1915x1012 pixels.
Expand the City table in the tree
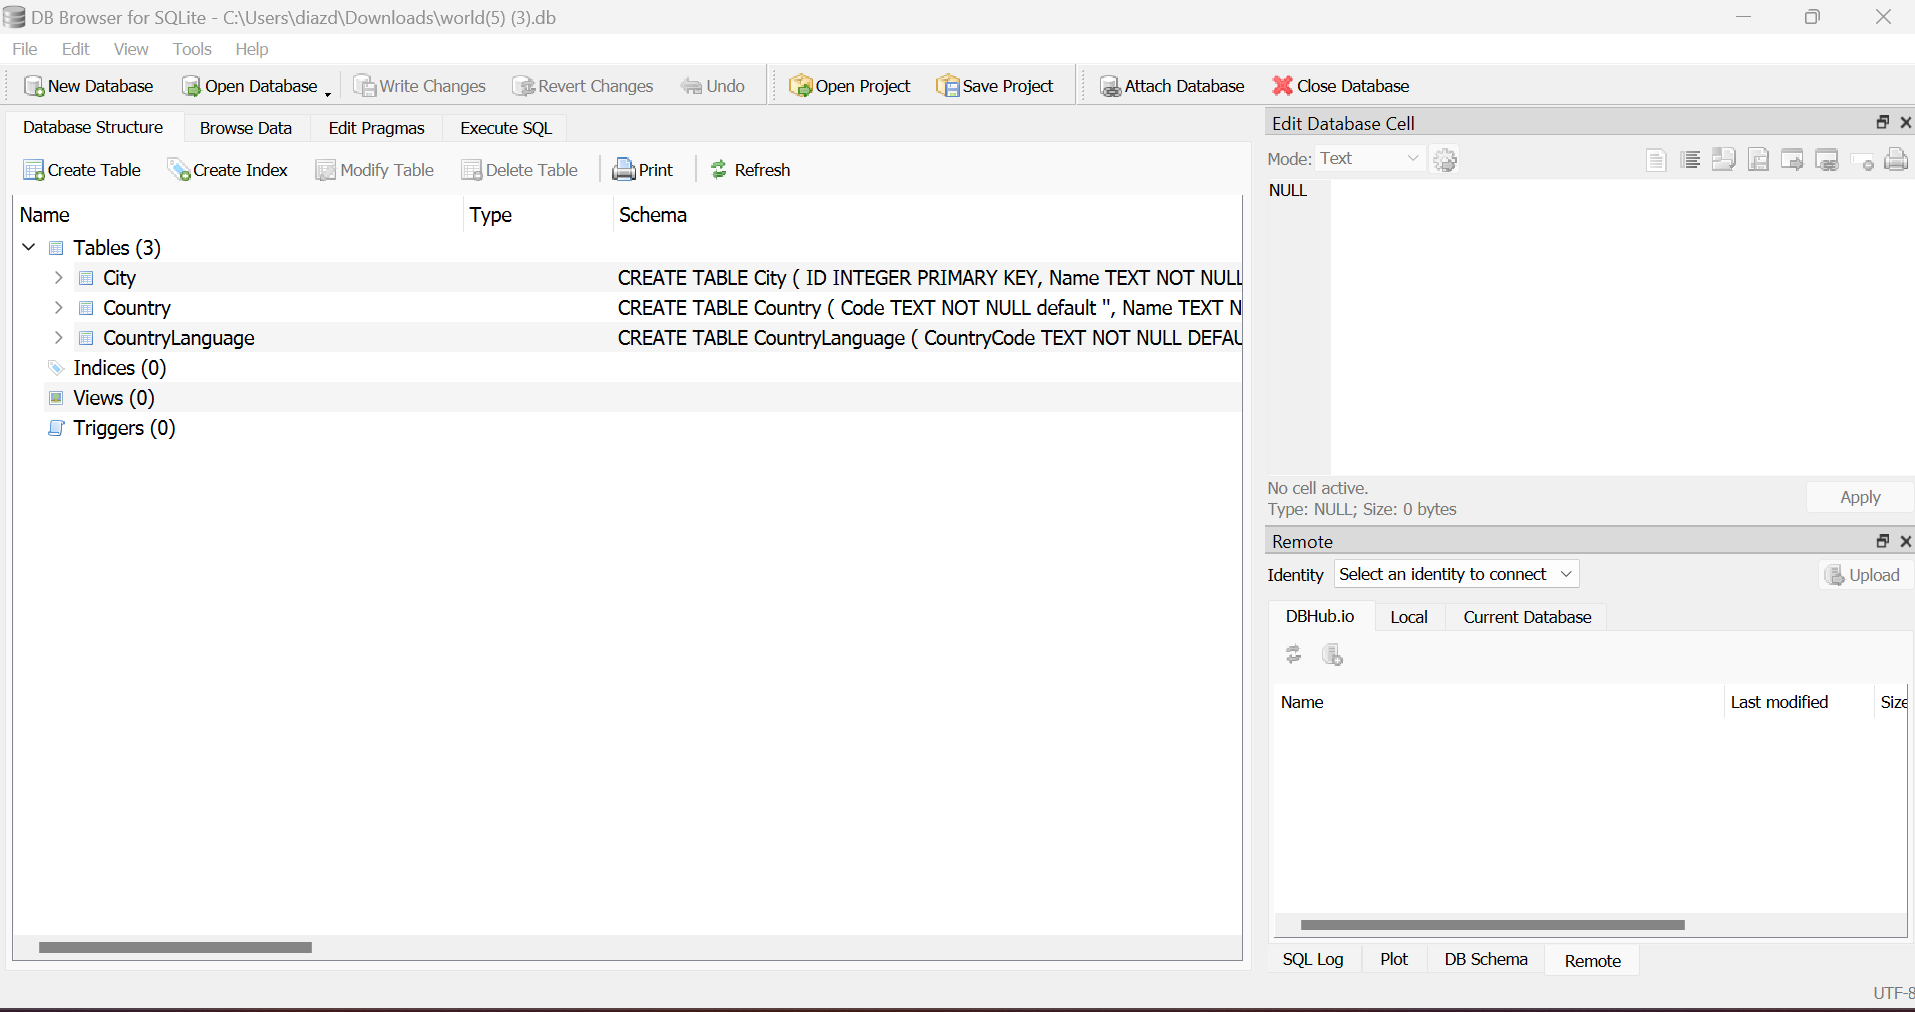tap(57, 277)
